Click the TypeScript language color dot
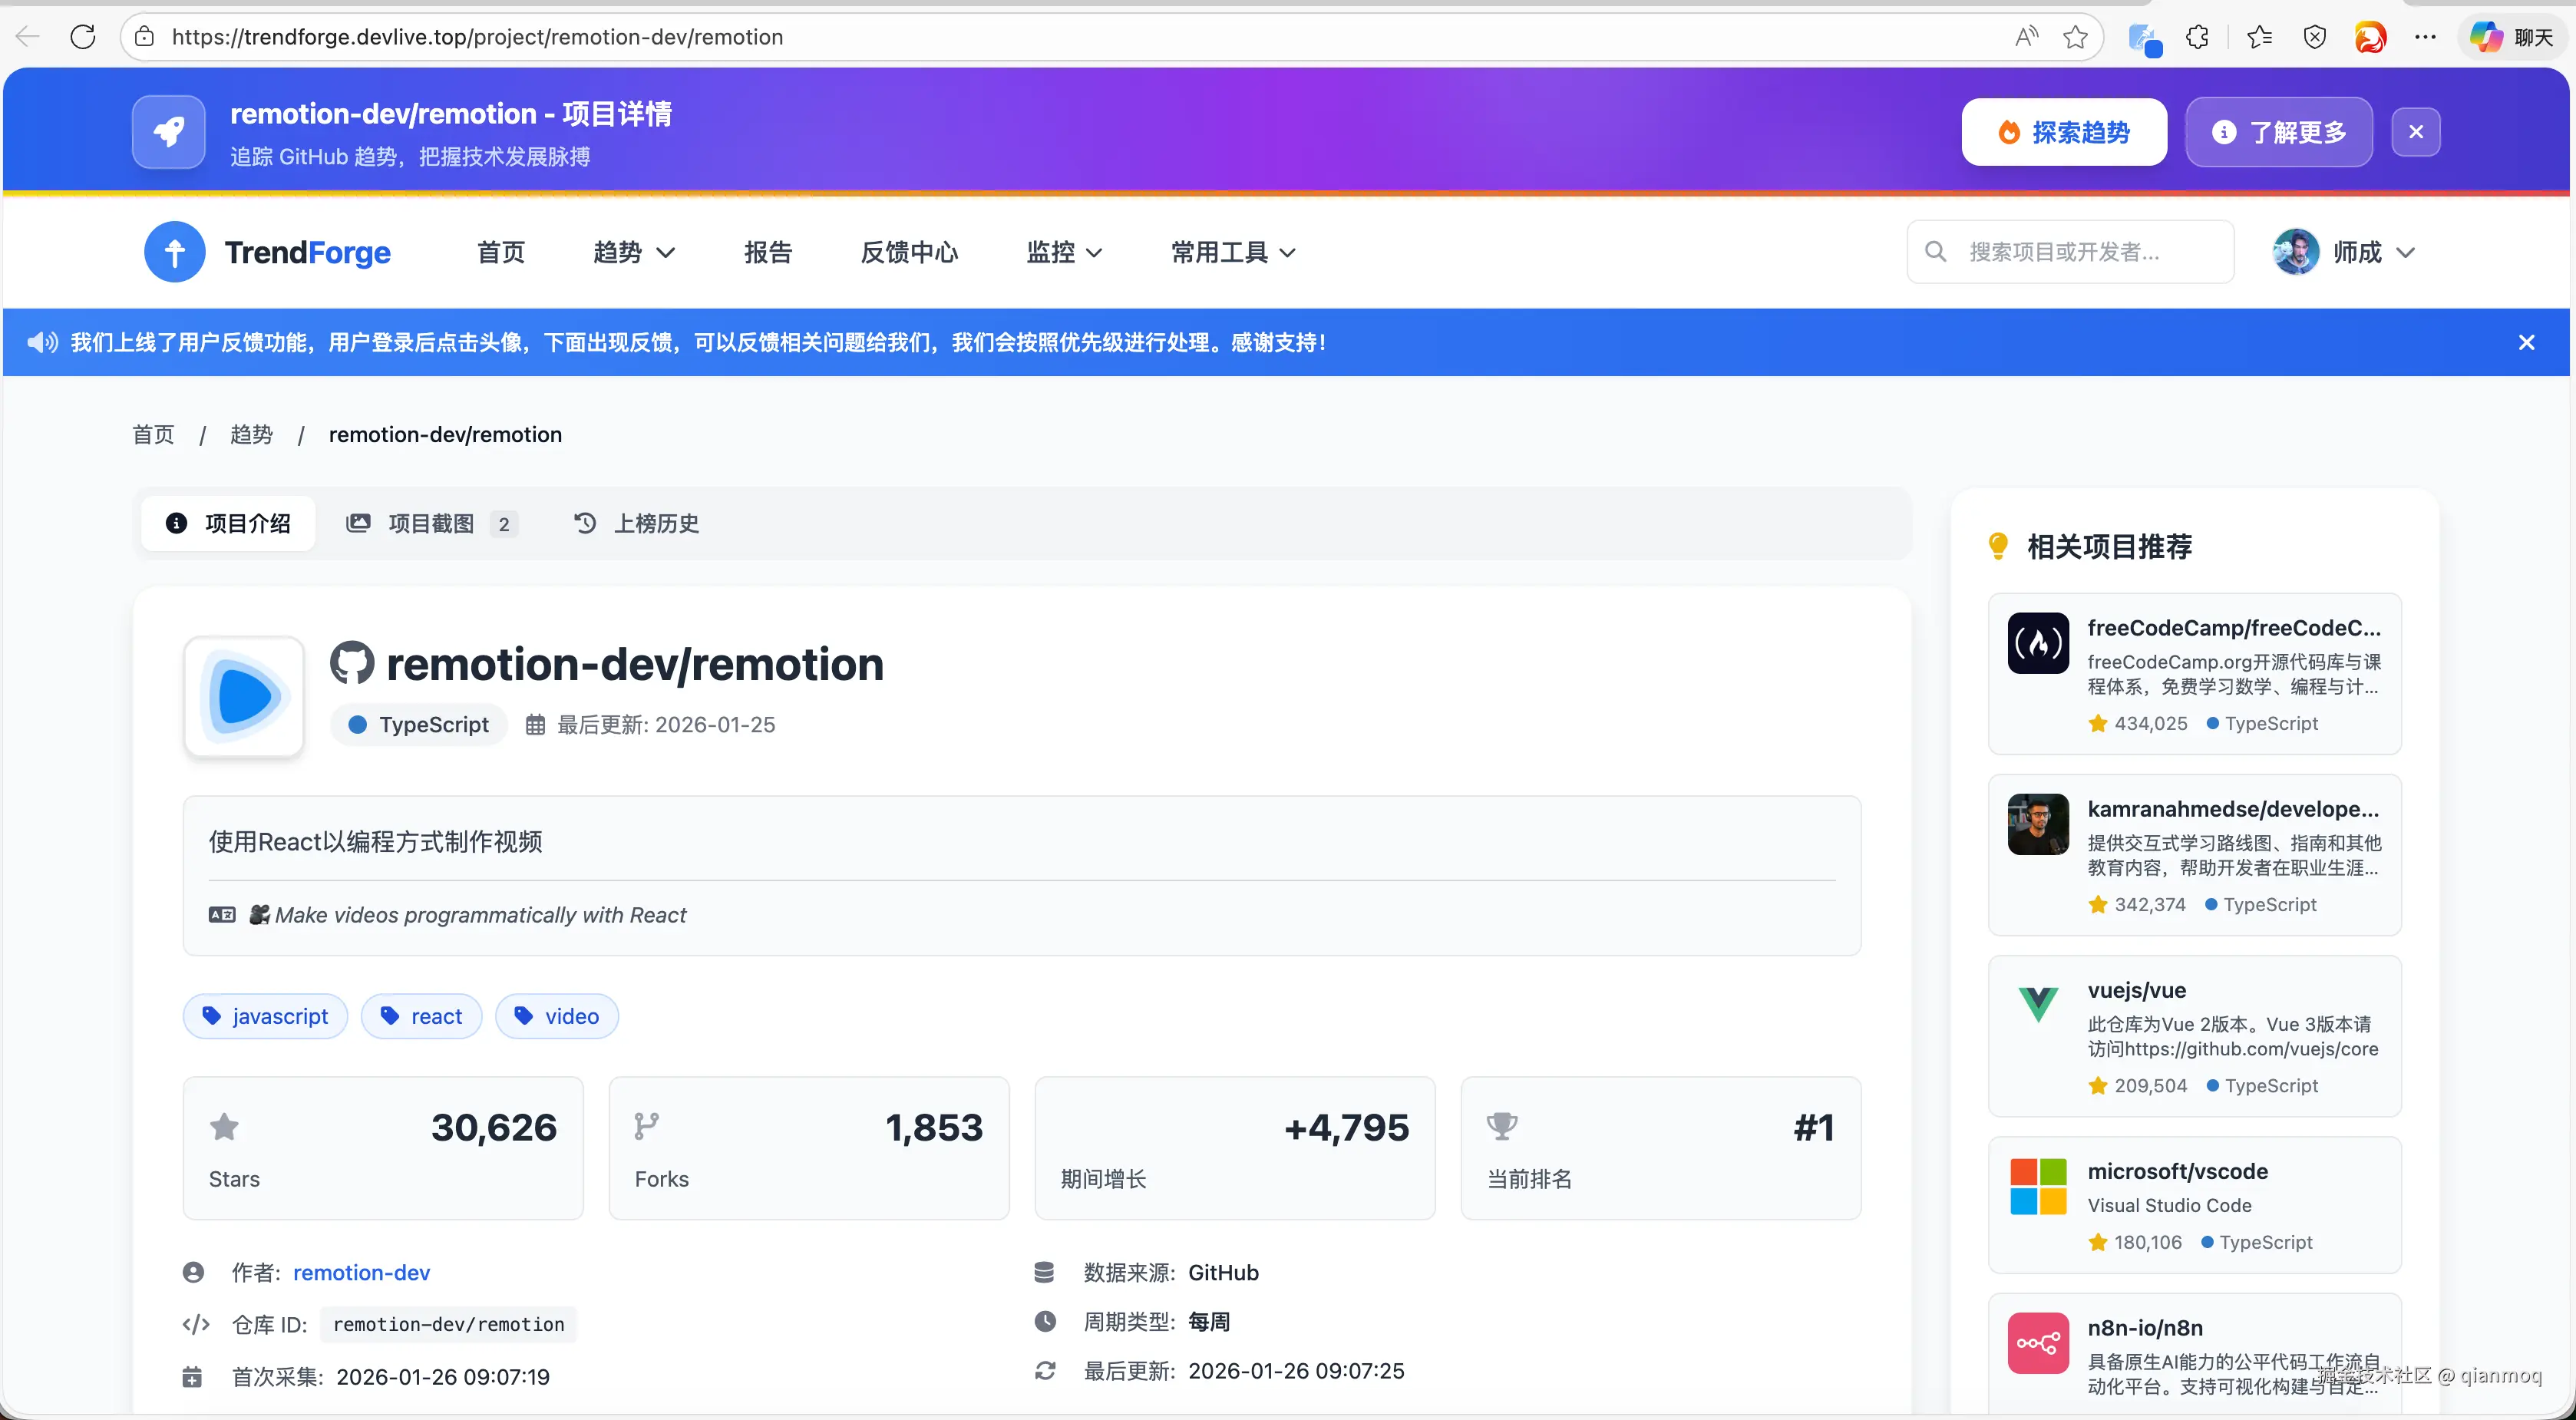2576x1420 pixels. click(357, 724)
